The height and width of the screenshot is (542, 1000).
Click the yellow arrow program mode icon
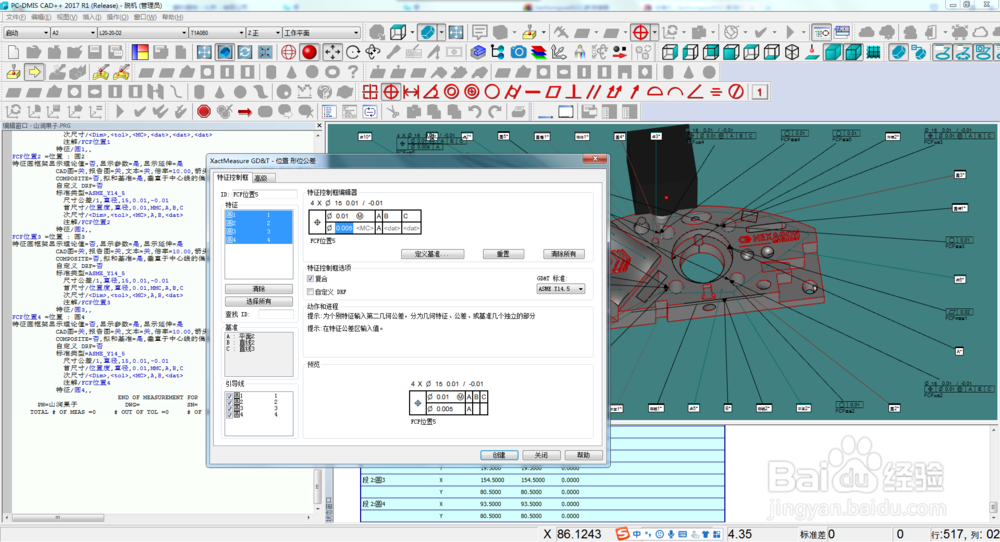point(34,72)
